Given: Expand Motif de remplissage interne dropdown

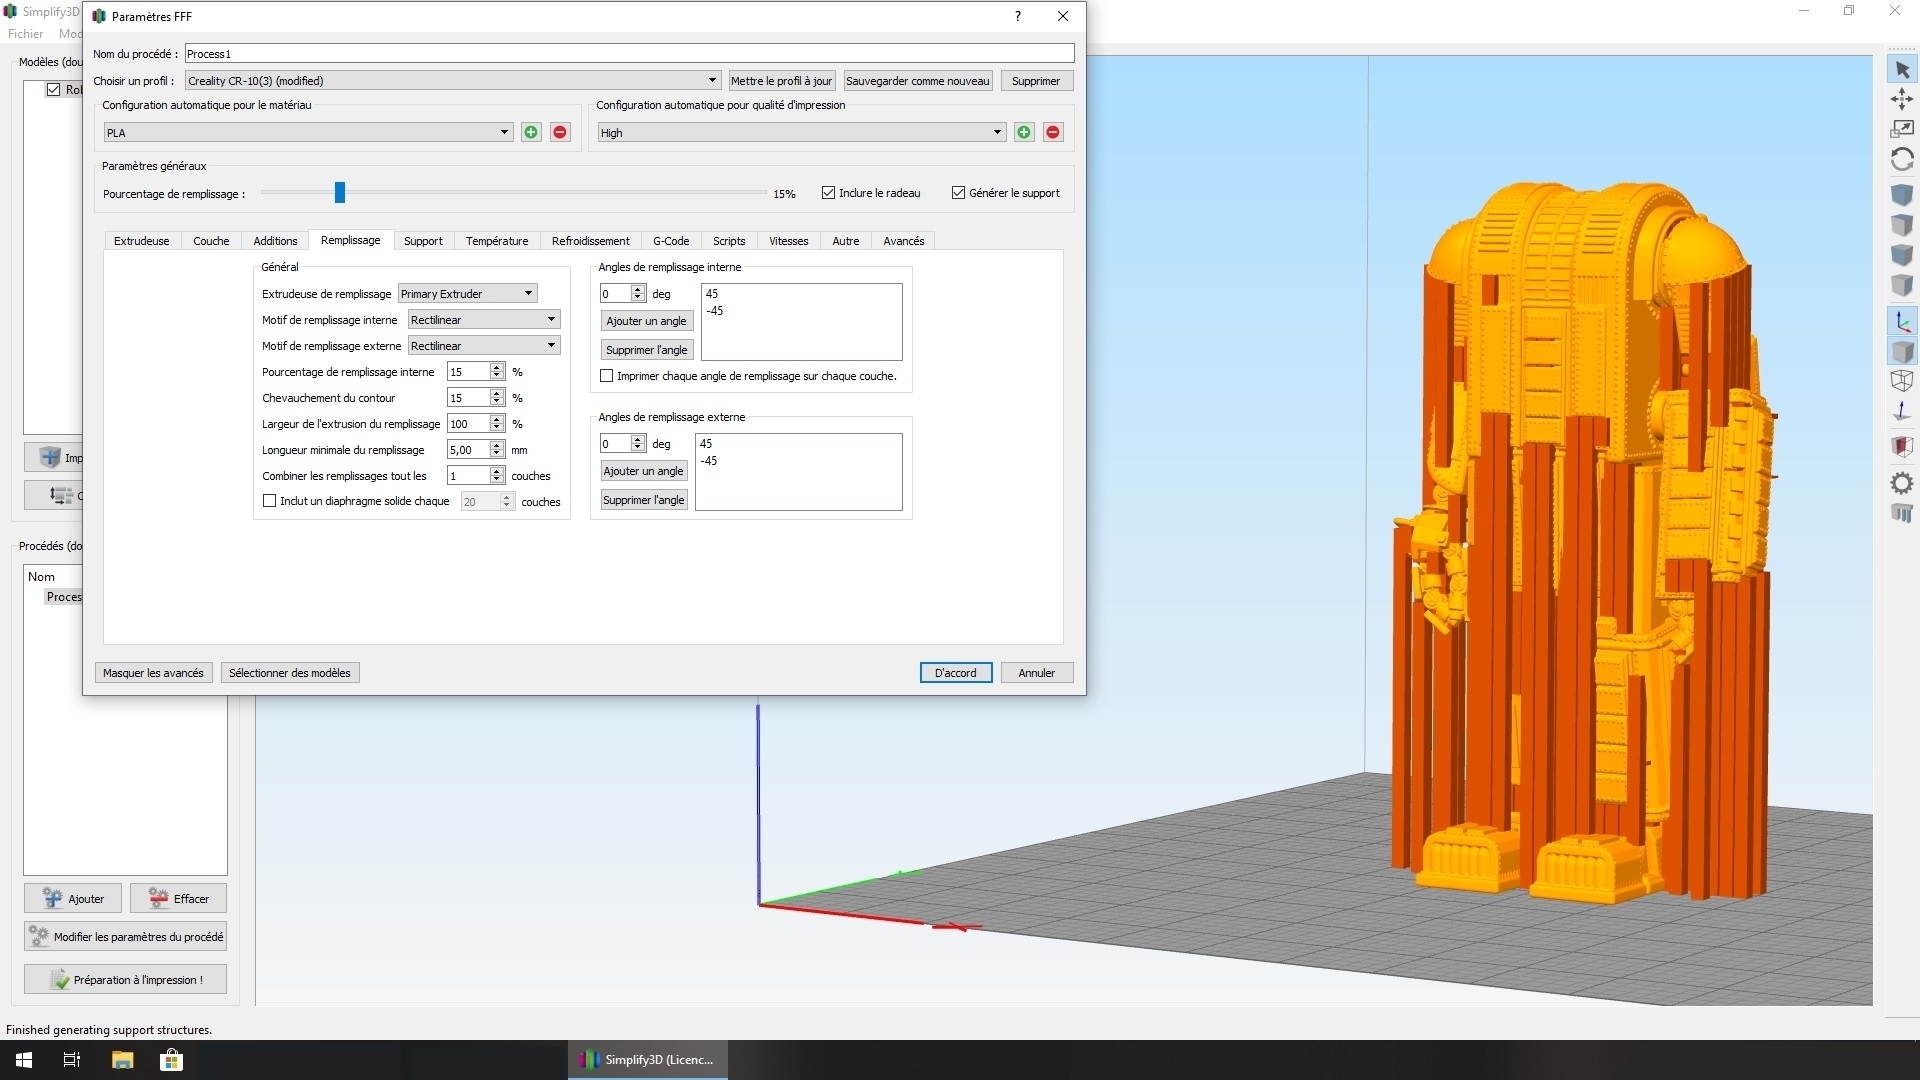Looking at the screenshot, I should tap(484, 320).
